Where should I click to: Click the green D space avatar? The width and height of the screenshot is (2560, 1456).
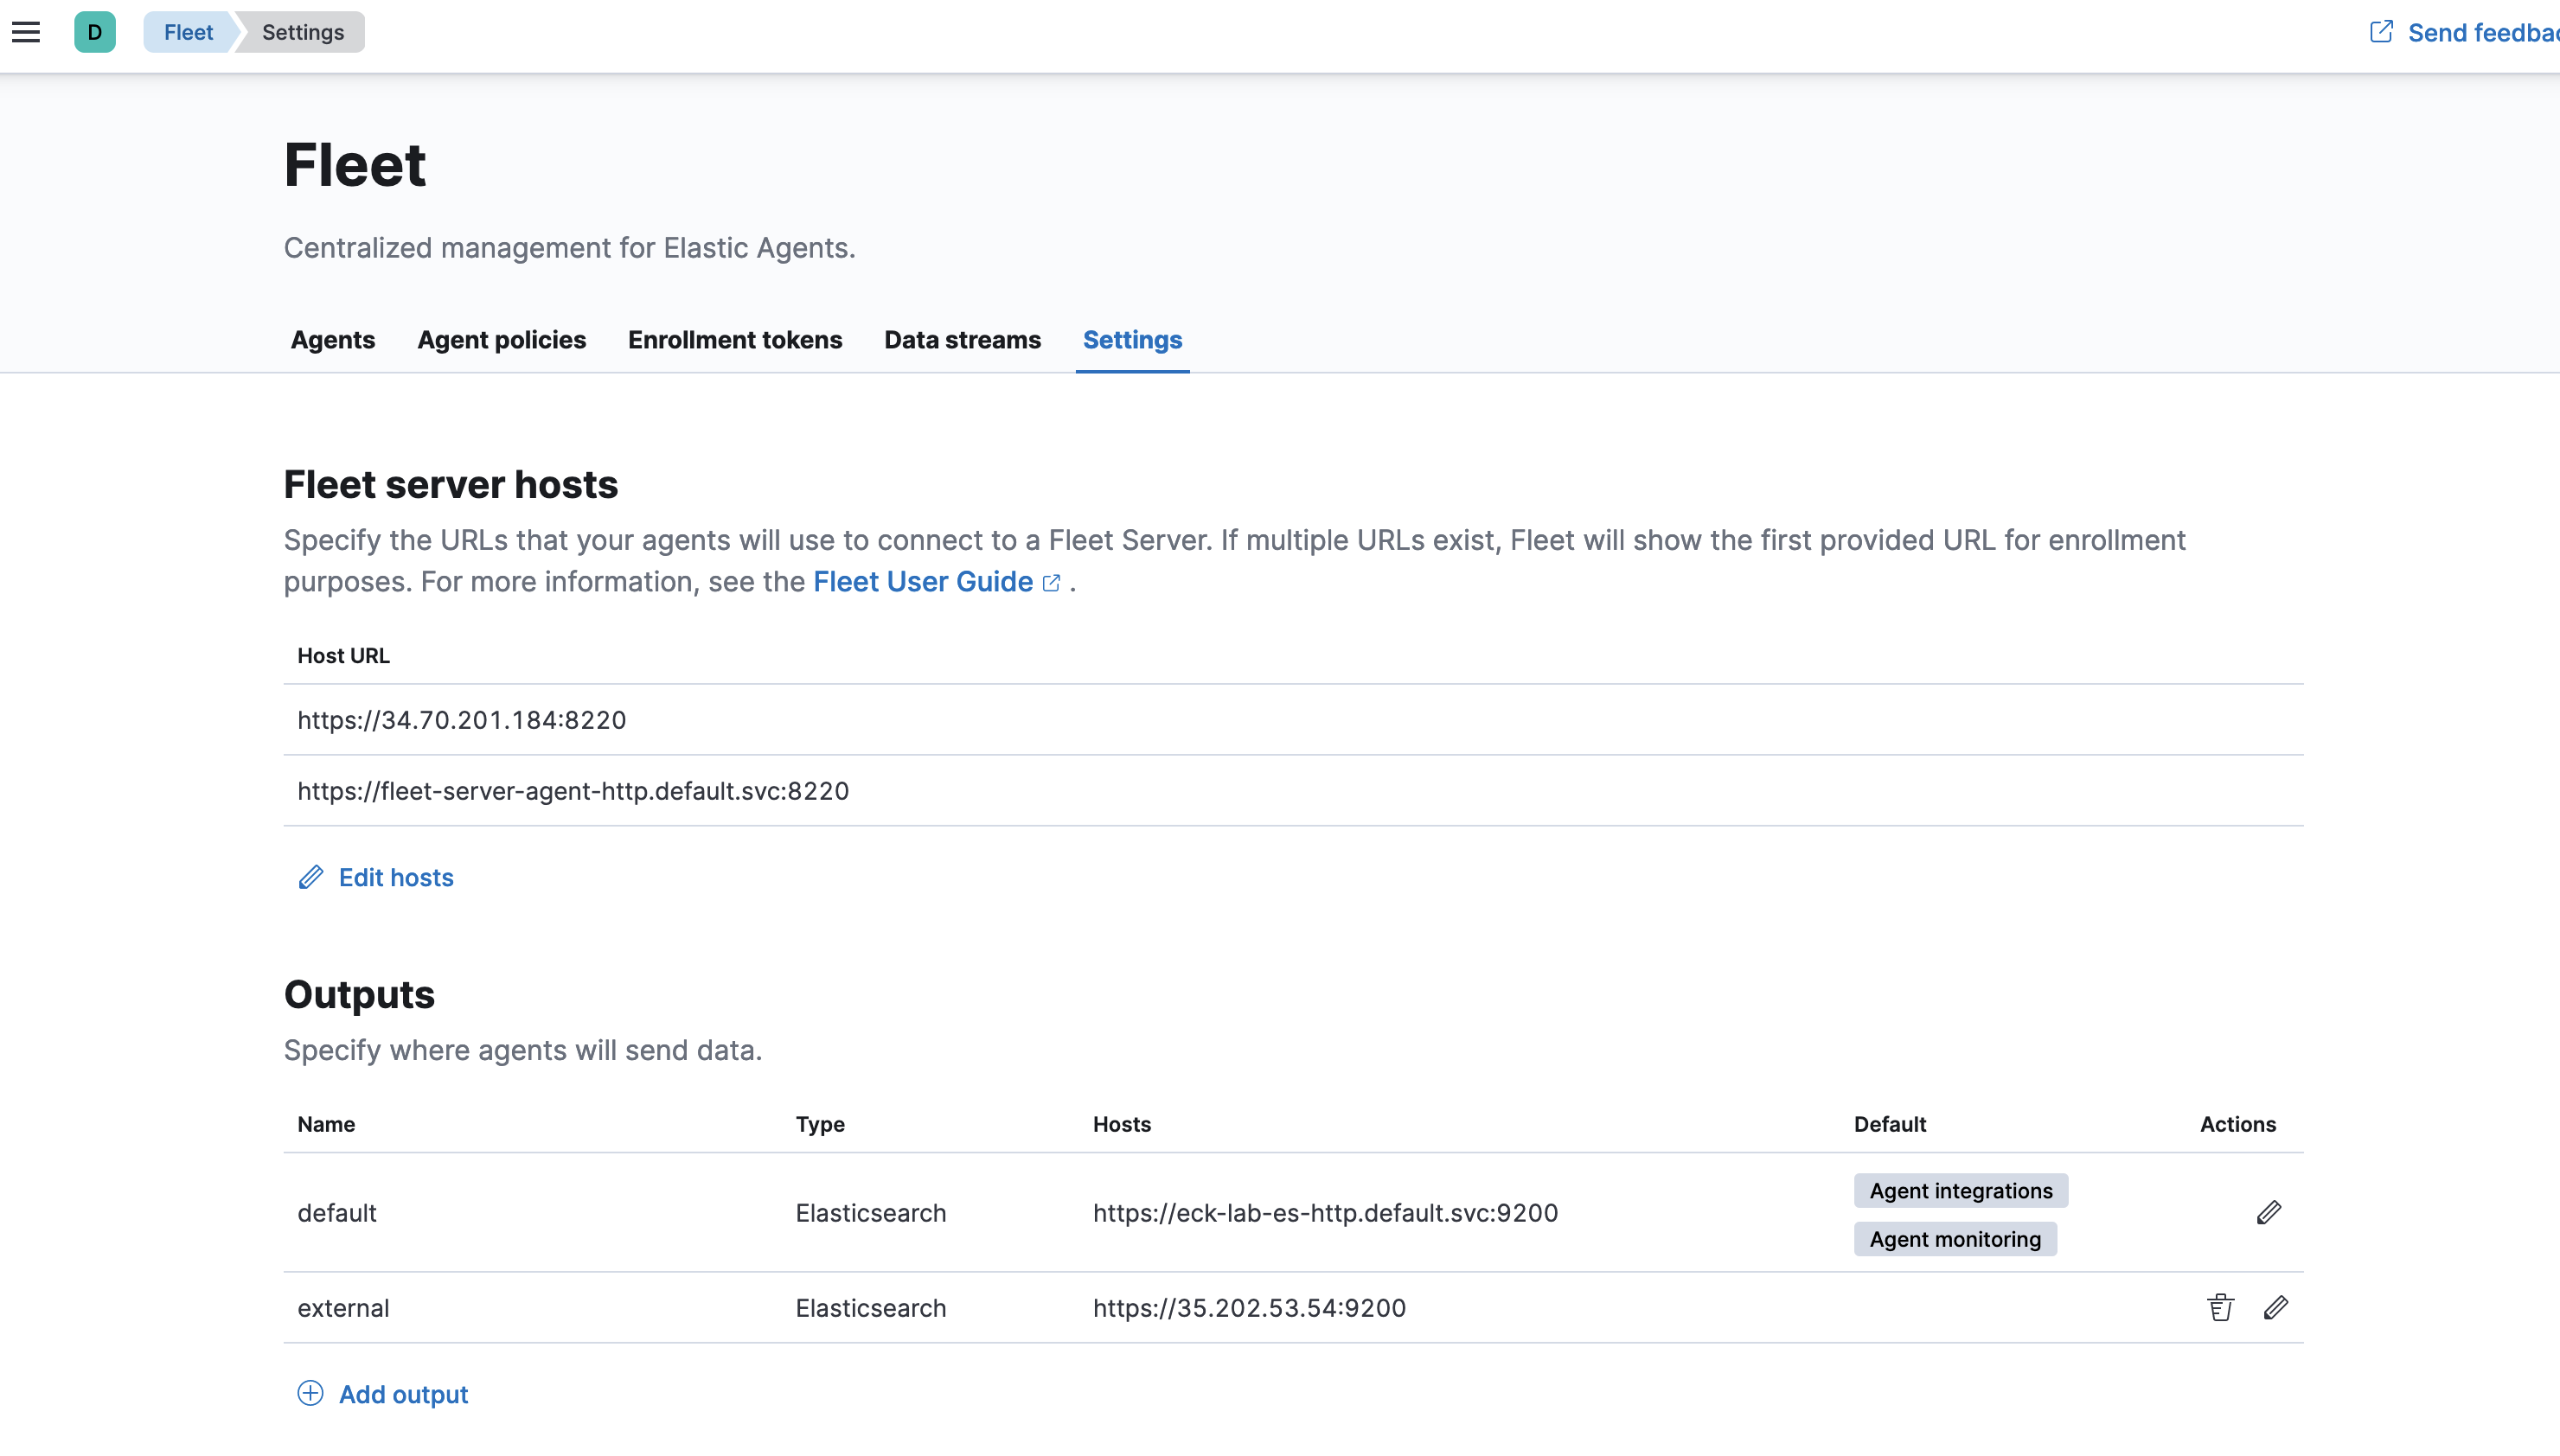(x=94, y=32)
